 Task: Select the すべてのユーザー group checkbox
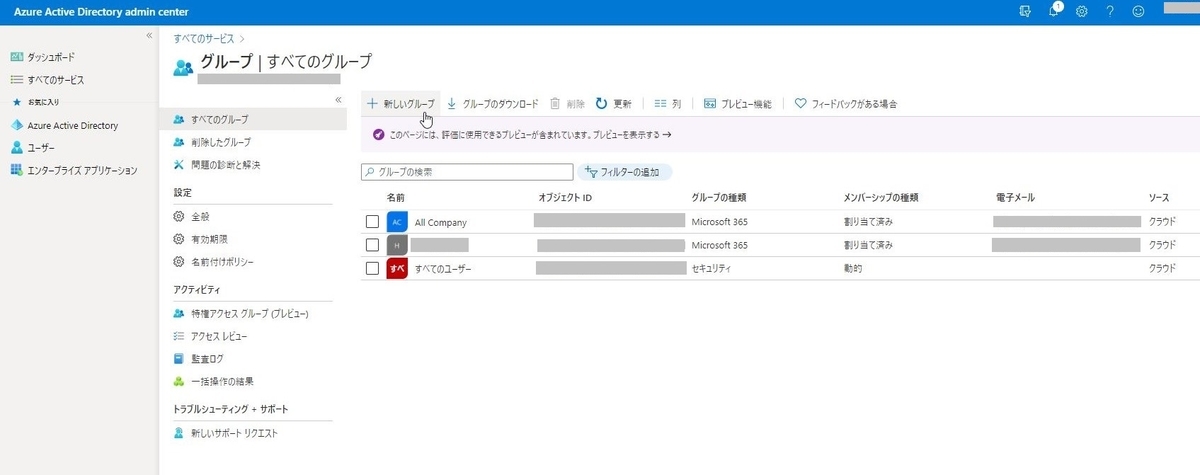[x=372, y=268]
